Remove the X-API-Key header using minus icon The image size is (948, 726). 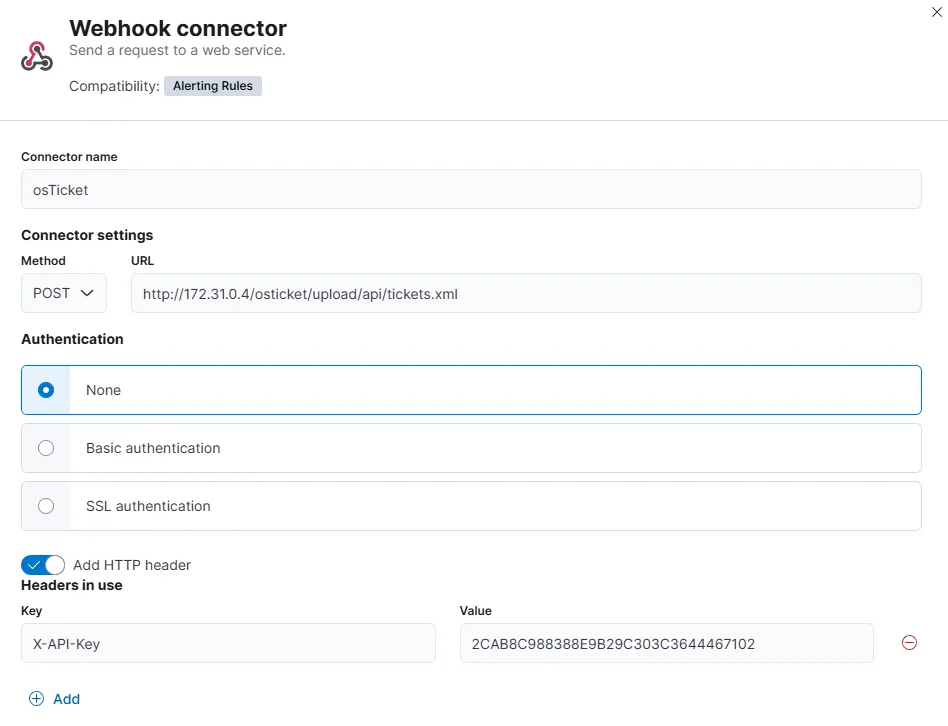pyautogui.click(x=909, y=643)
